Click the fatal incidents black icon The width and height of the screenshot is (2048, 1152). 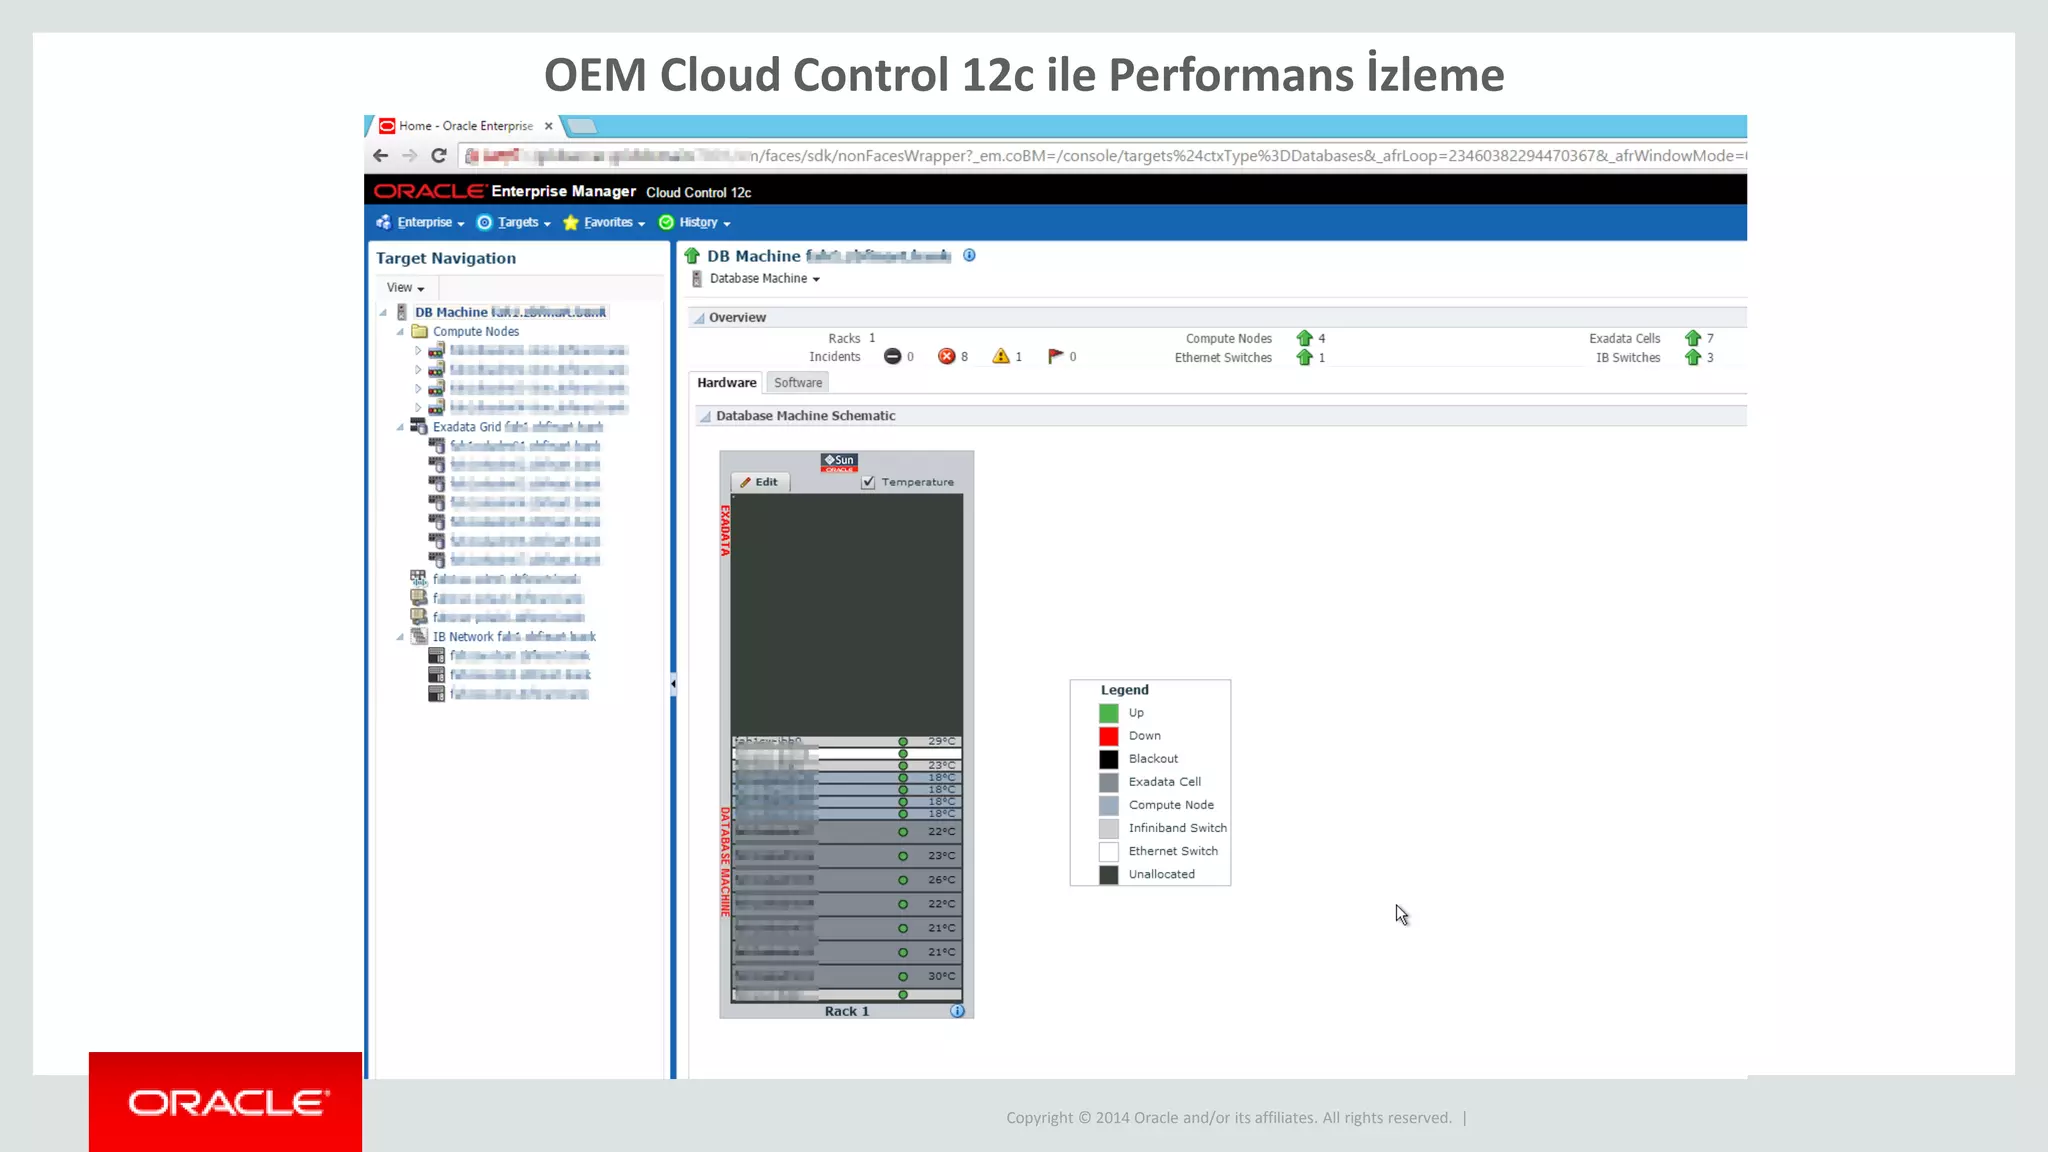coord(892,357)
